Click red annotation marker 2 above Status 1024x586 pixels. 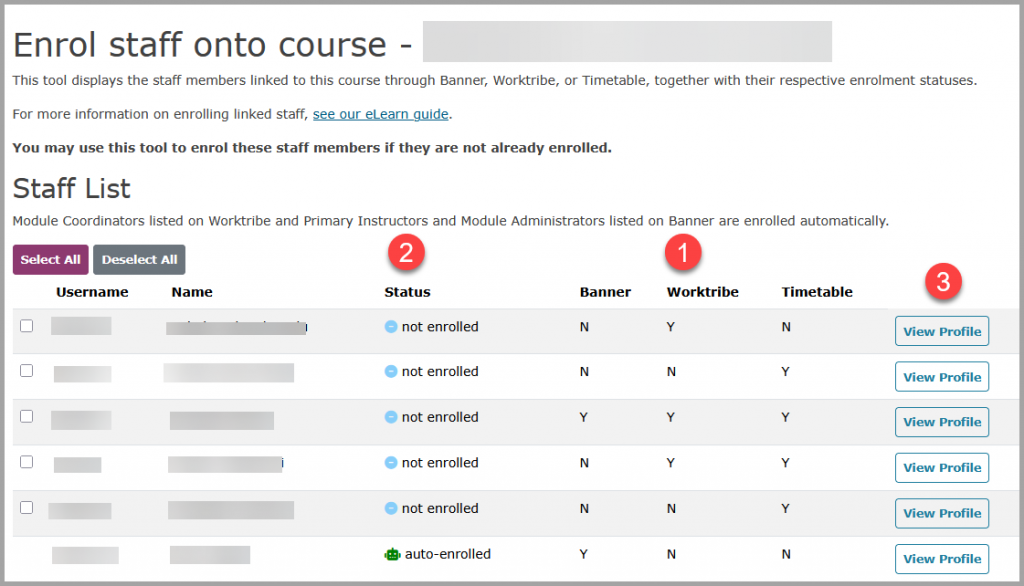pyautogui.click(x=406, y=254)
